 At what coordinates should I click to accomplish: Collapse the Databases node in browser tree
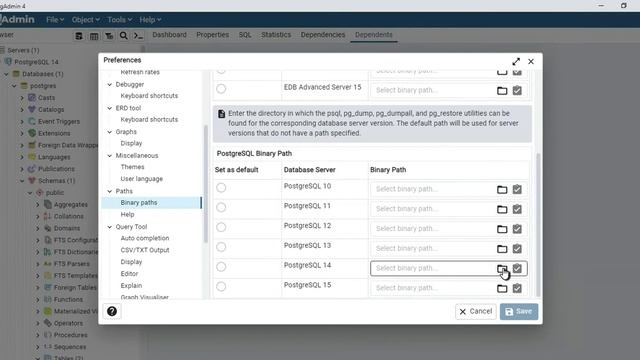coord(7,74)
